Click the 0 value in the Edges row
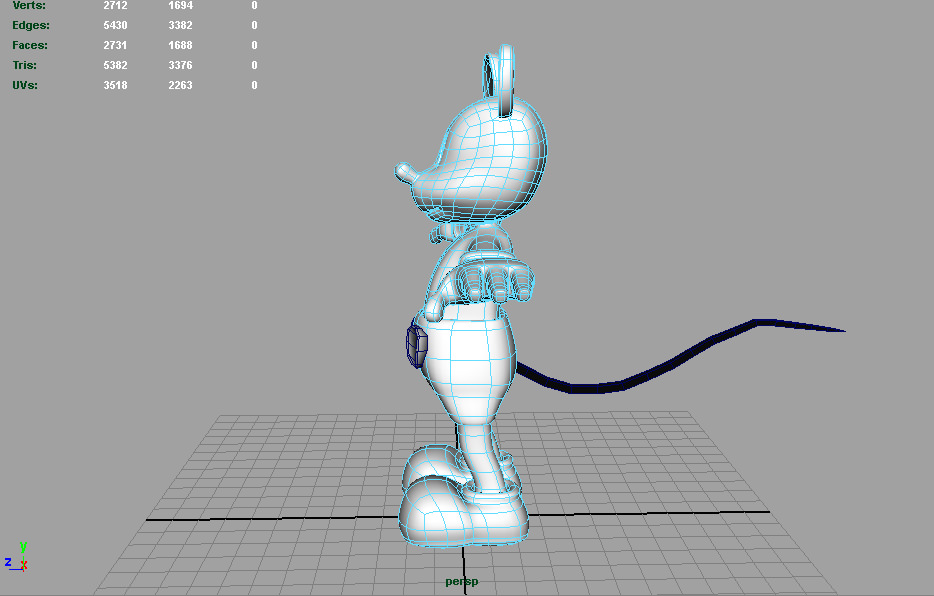The width and height of the screenshot is (934, 596). tap(254, 25)
